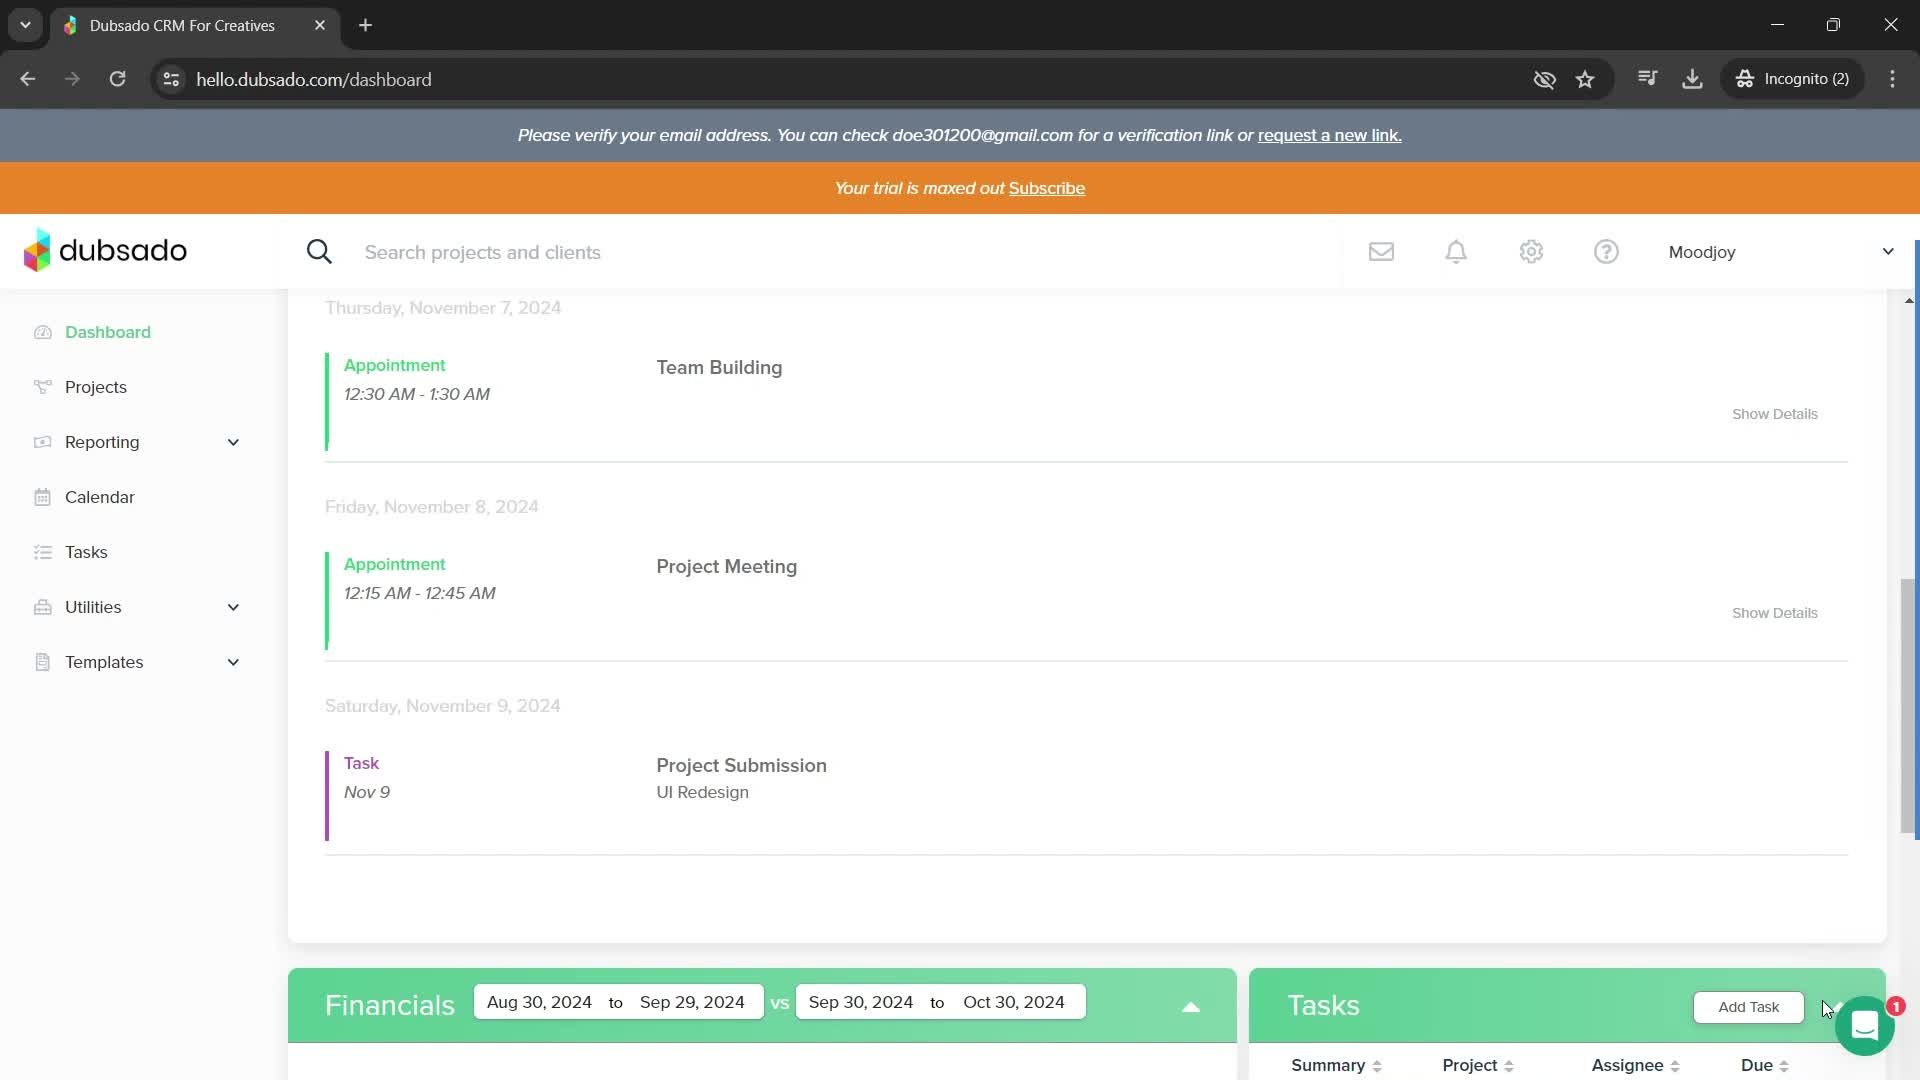Open Projects in sidebar
The width and height of the screenshot is (1920, 1080).
coord(96,387)
